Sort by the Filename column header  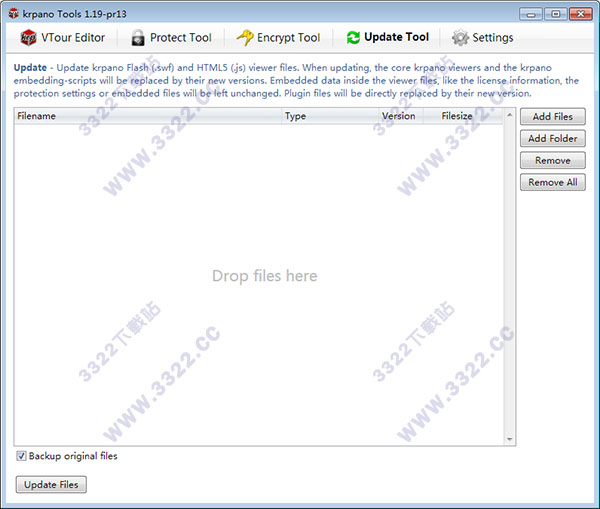coord(148,116)
